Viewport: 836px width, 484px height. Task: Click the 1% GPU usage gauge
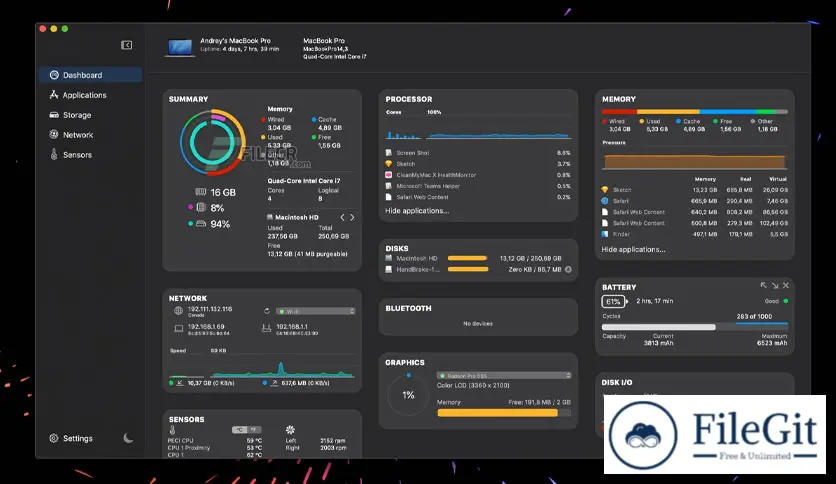pyautogui.click(x=408, y=395)
